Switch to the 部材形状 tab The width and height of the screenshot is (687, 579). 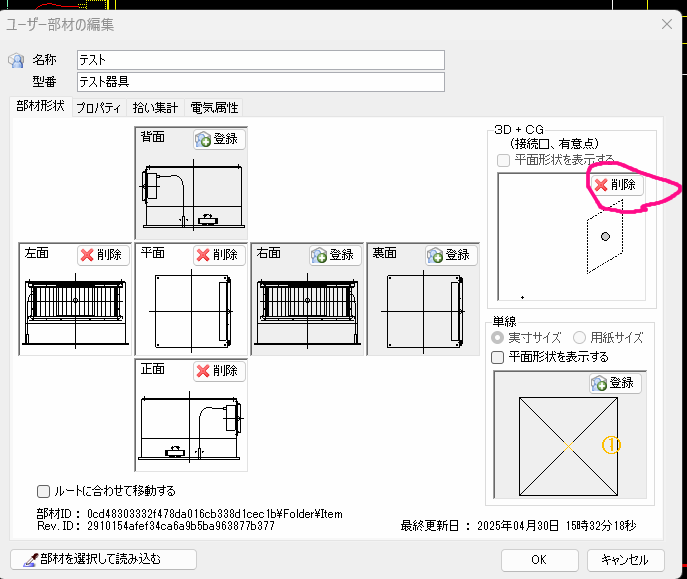tap(40, 106)
